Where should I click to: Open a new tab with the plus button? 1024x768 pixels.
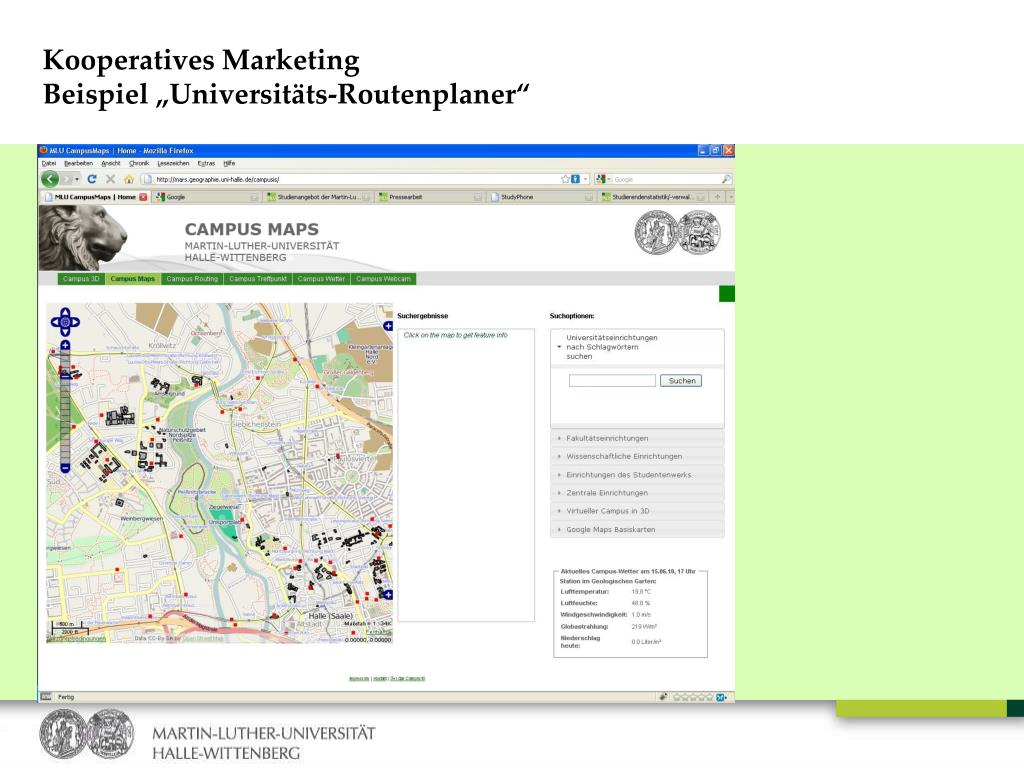pos(717,197)
